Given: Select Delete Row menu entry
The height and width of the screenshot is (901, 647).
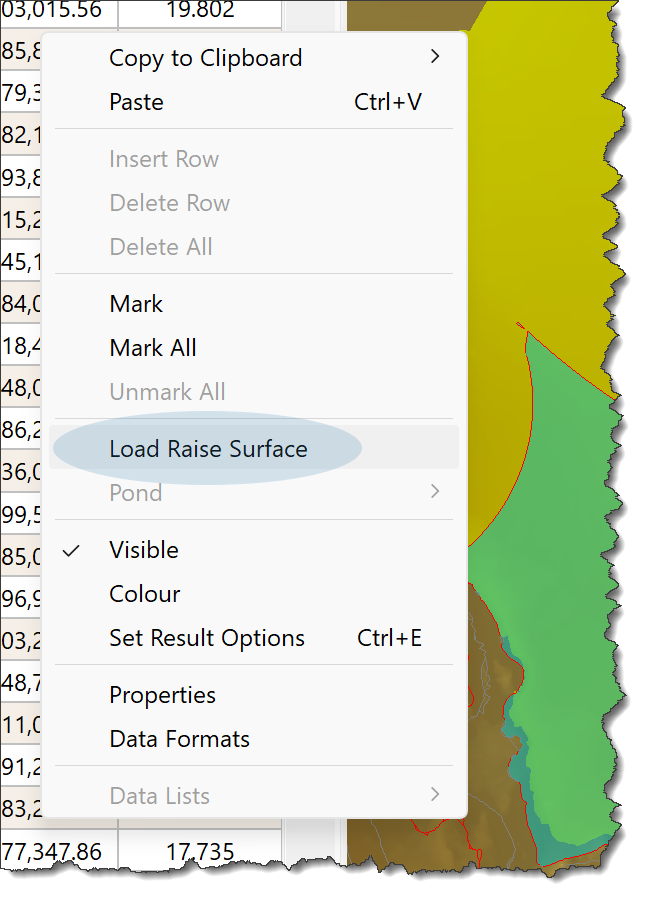Looking at the screenshot, I should coord(253,203).
